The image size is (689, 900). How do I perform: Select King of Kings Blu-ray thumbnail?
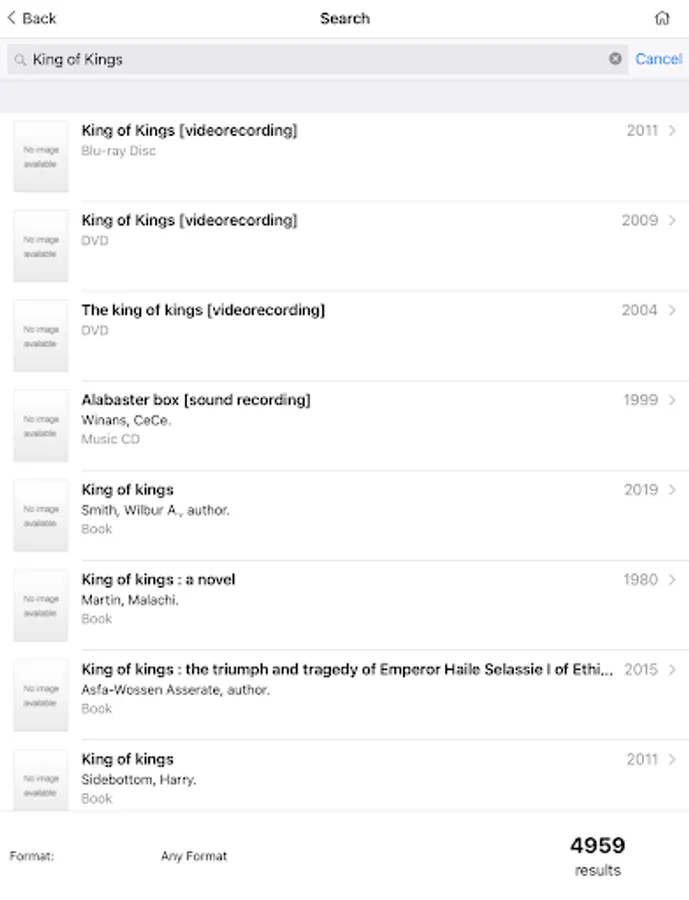[41, 157]
